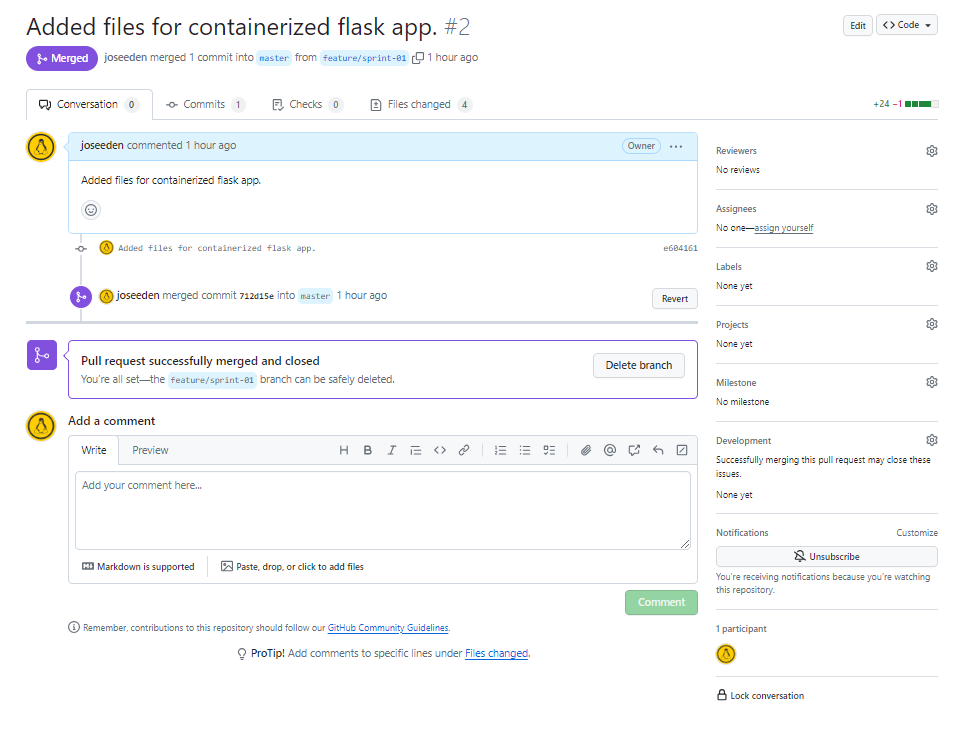Attach files with the paperclip icon

tap(586, 450)
